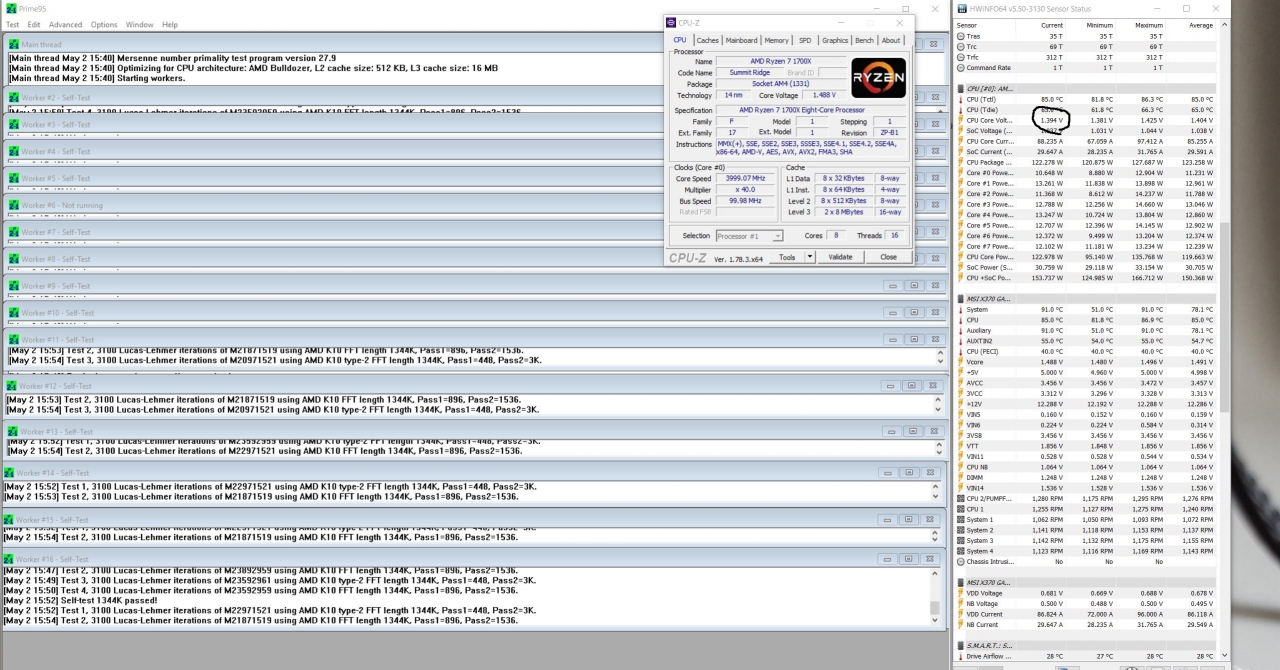This screenshot has width=1280, height=670.
Task: Click the Core #0 Power lightning icon
Action: point(961,172)
